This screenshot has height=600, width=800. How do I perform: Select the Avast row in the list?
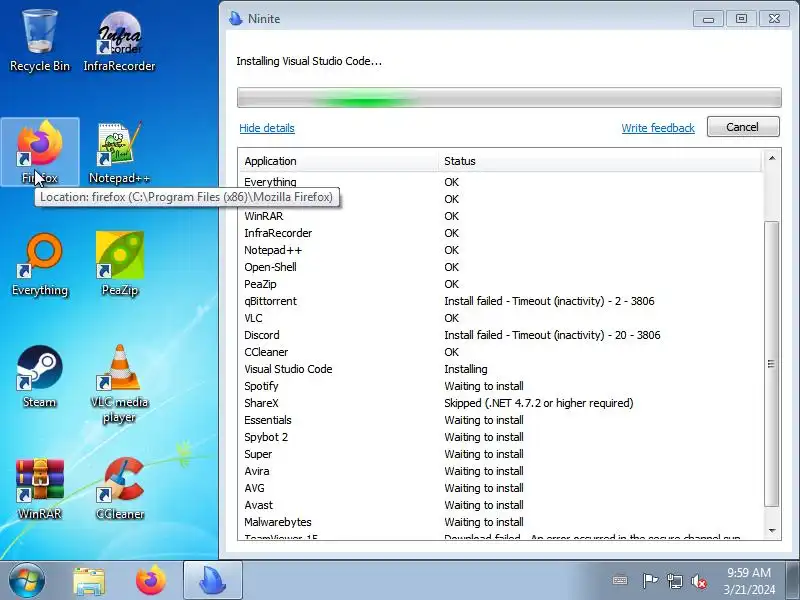pyautogui.click(x=500, y=505)
